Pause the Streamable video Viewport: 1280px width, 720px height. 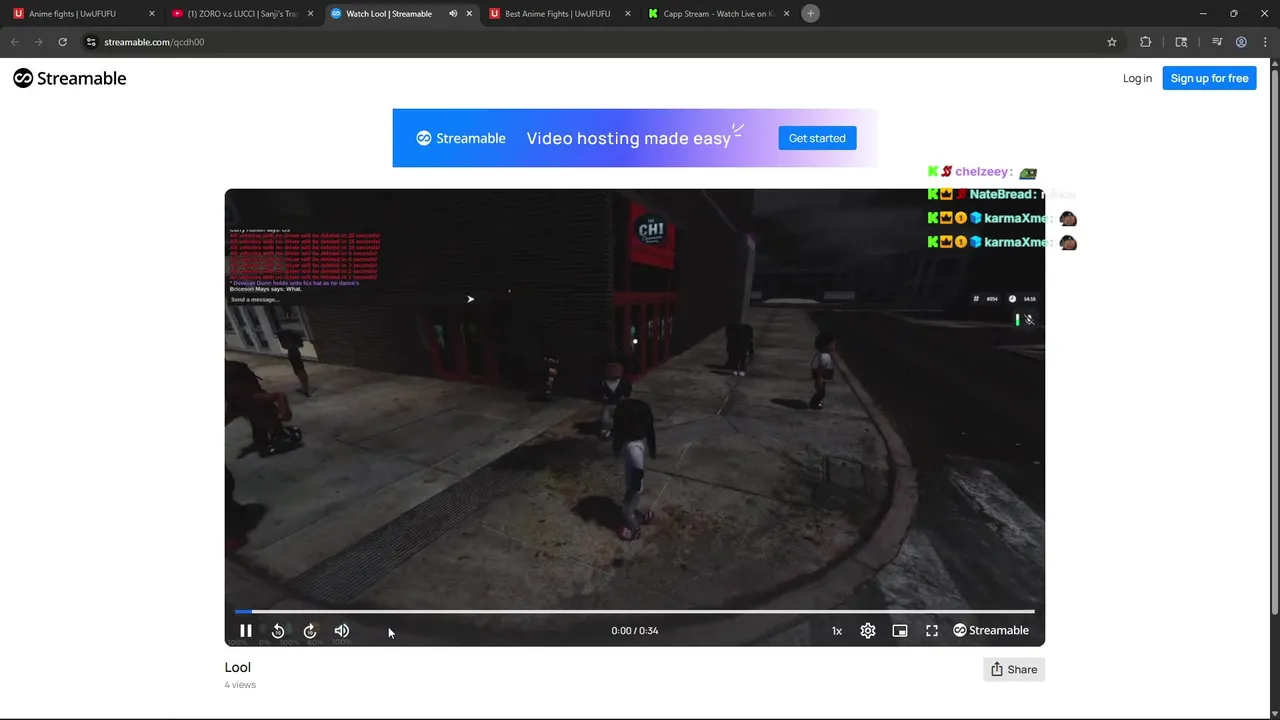[x=245, y=631]
